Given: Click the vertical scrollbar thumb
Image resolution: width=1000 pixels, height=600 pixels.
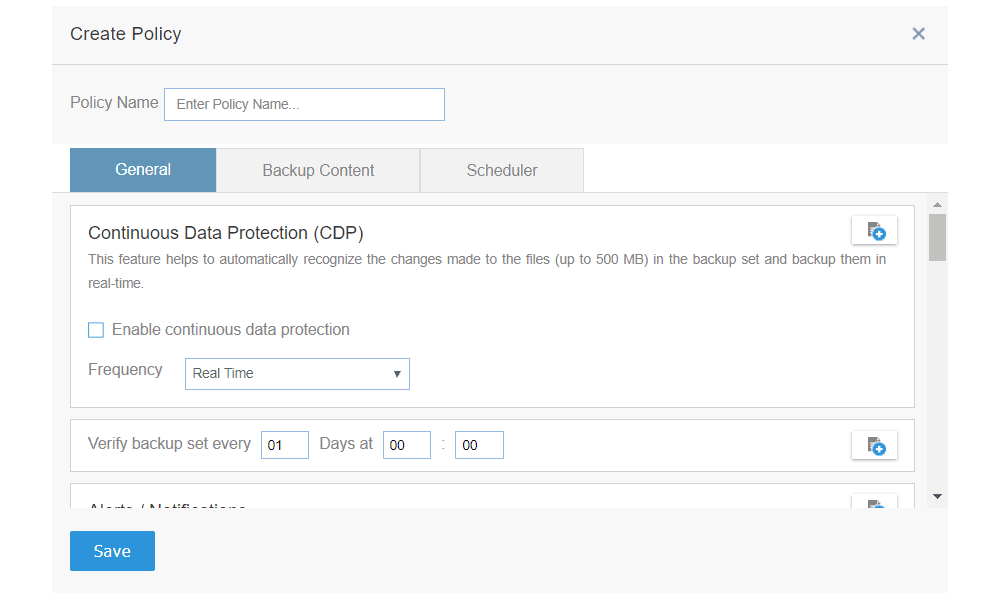Looking at the screenshot, I should [938, 238].
